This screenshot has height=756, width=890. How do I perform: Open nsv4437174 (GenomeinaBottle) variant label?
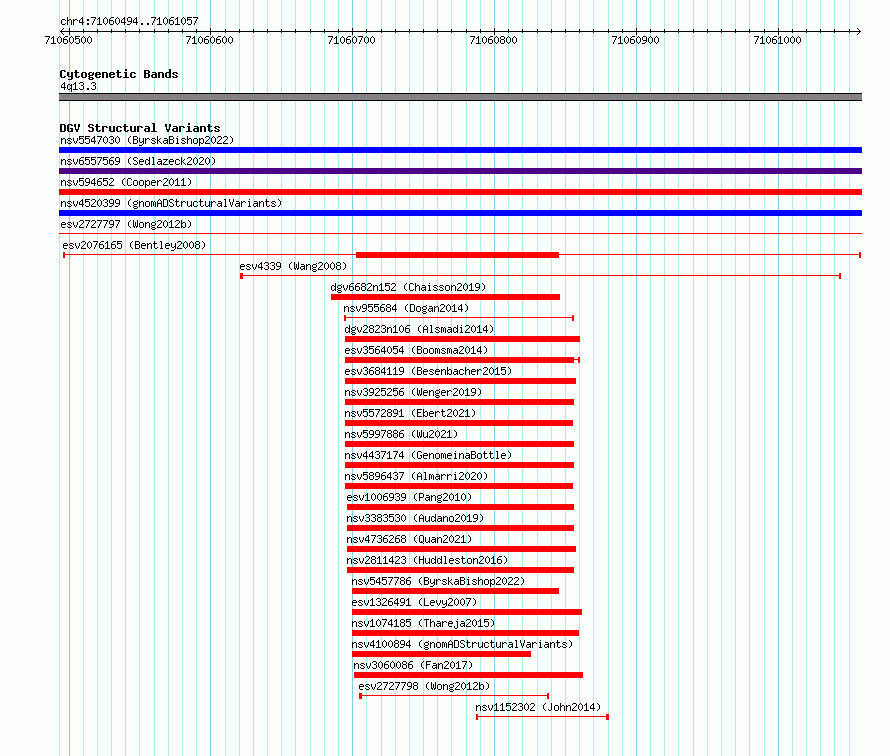(428, 455)
